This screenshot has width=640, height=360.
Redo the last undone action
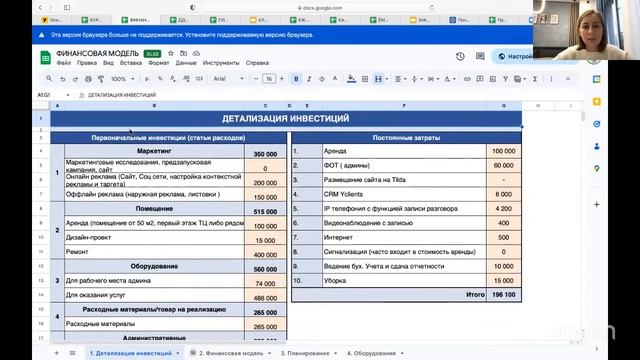click(x=75, y=79)
